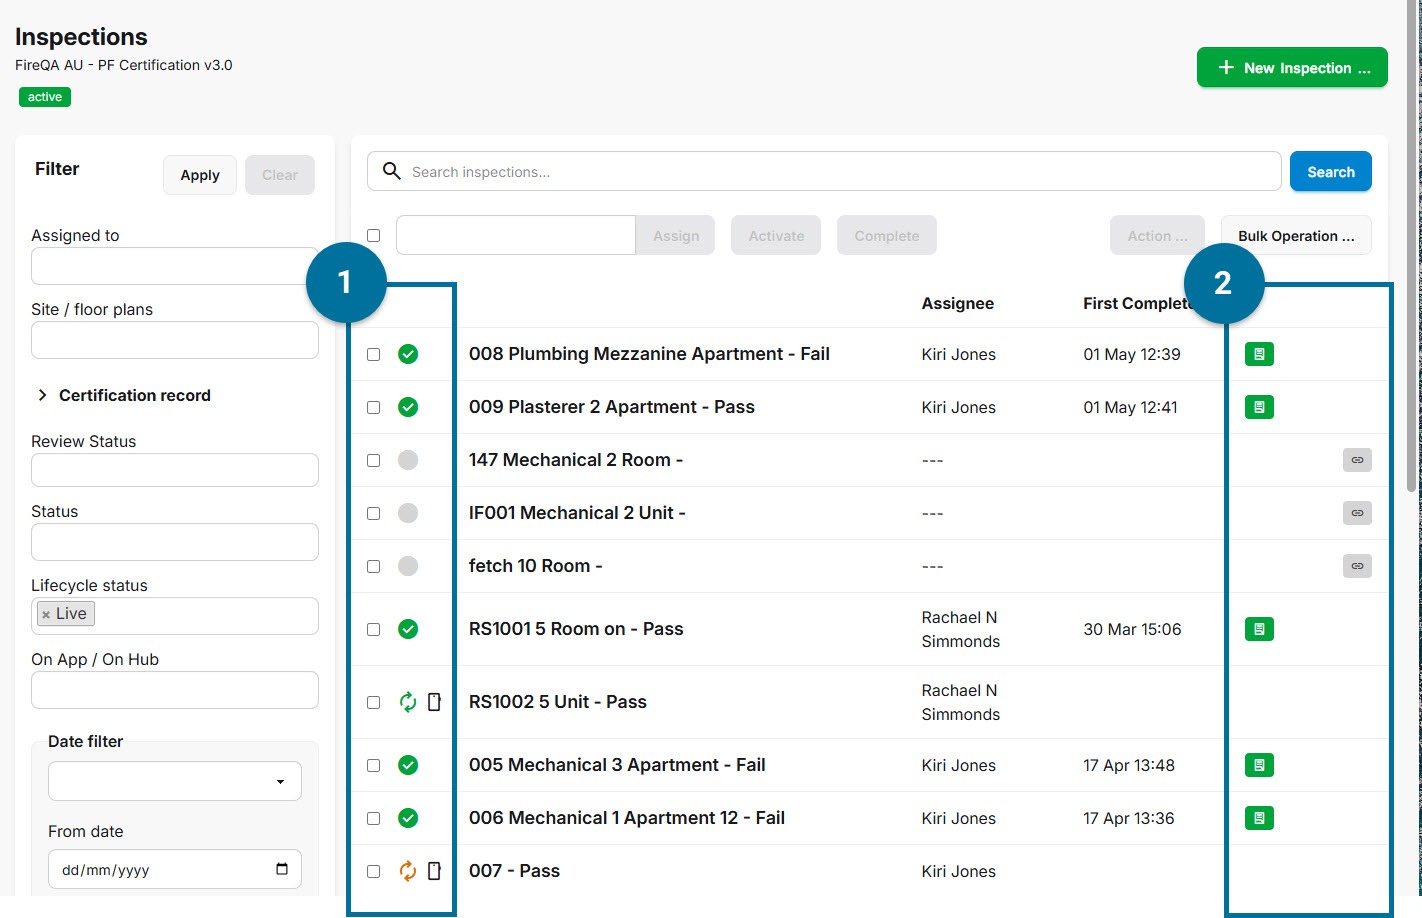This screenshot has width=1422, height=918.
Task: Open the report icon for 006 Mechanical 1 Apartment 12
Action: pyautogui.click(x=1259, y=818)
